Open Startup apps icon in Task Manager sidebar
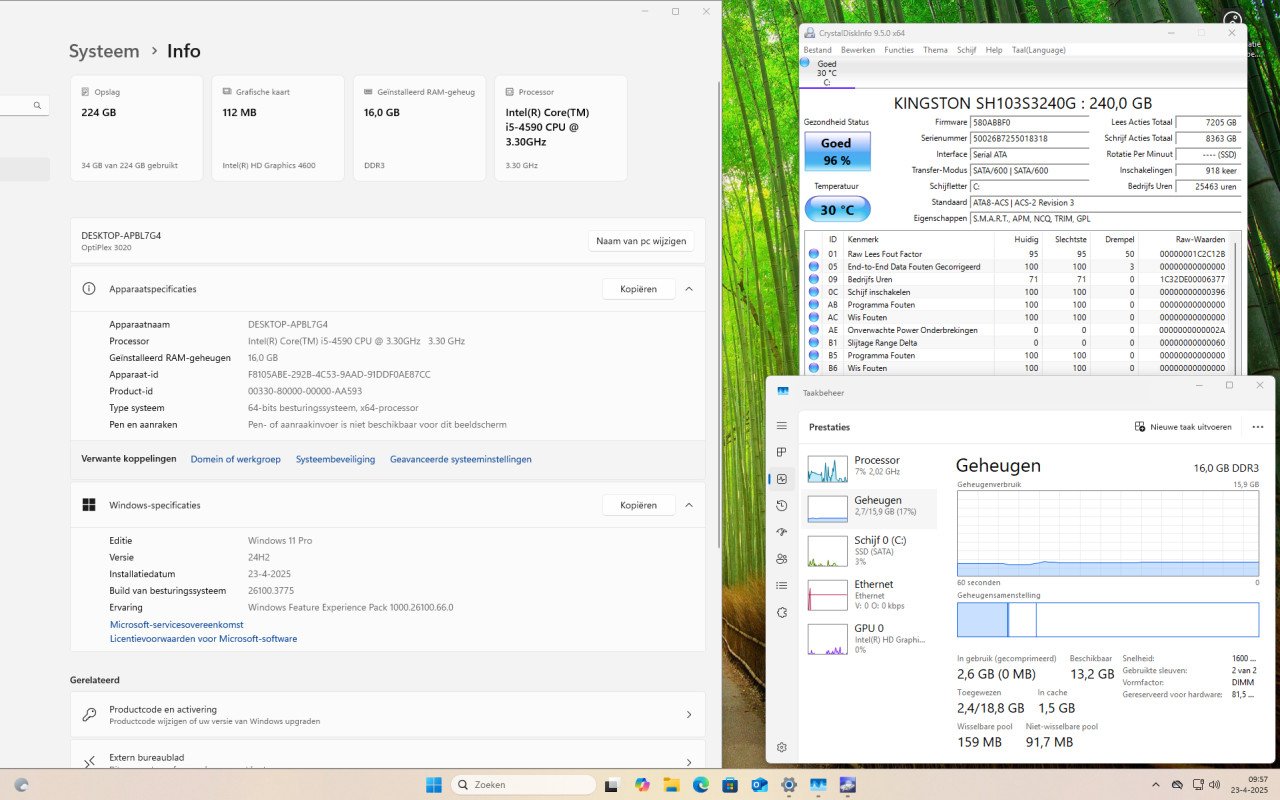Screen dimensions: 1280x800 click(x=782, y=532)
